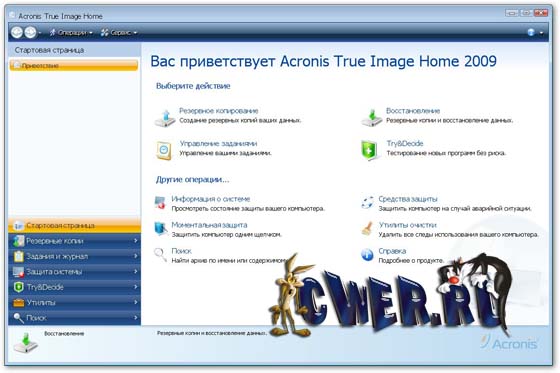The height and width of the screenshot is (373, 560).
Task: Expand the Задания и журнал sidebar section
Action: tap(75, 256)
